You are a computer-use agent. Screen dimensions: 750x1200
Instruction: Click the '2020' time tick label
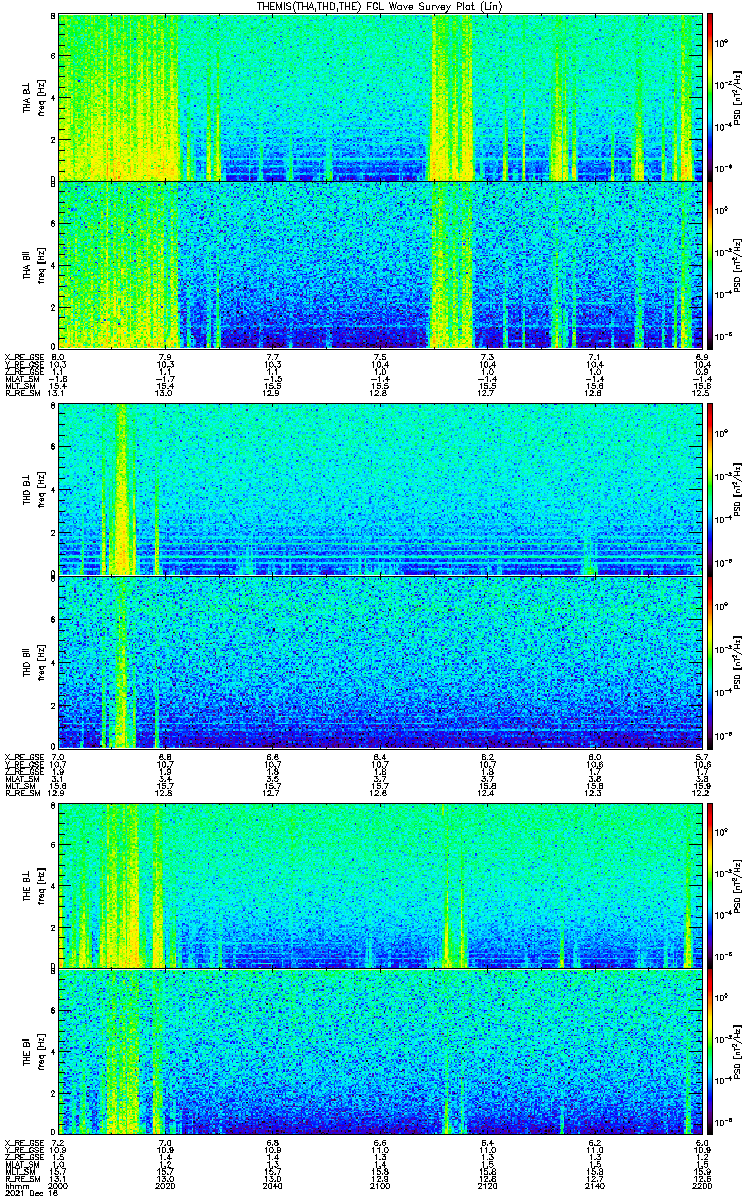point(165,1185)
